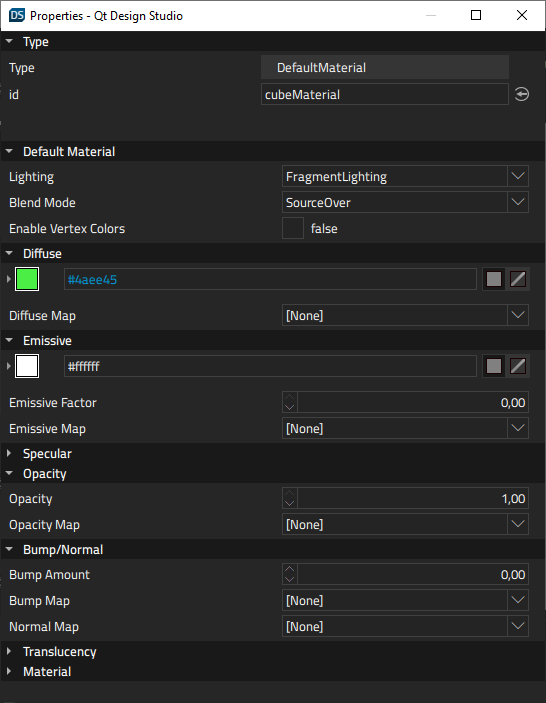546x703 pixels.
Task: Collapse the Diffuse section
Action: coord(9,253)
